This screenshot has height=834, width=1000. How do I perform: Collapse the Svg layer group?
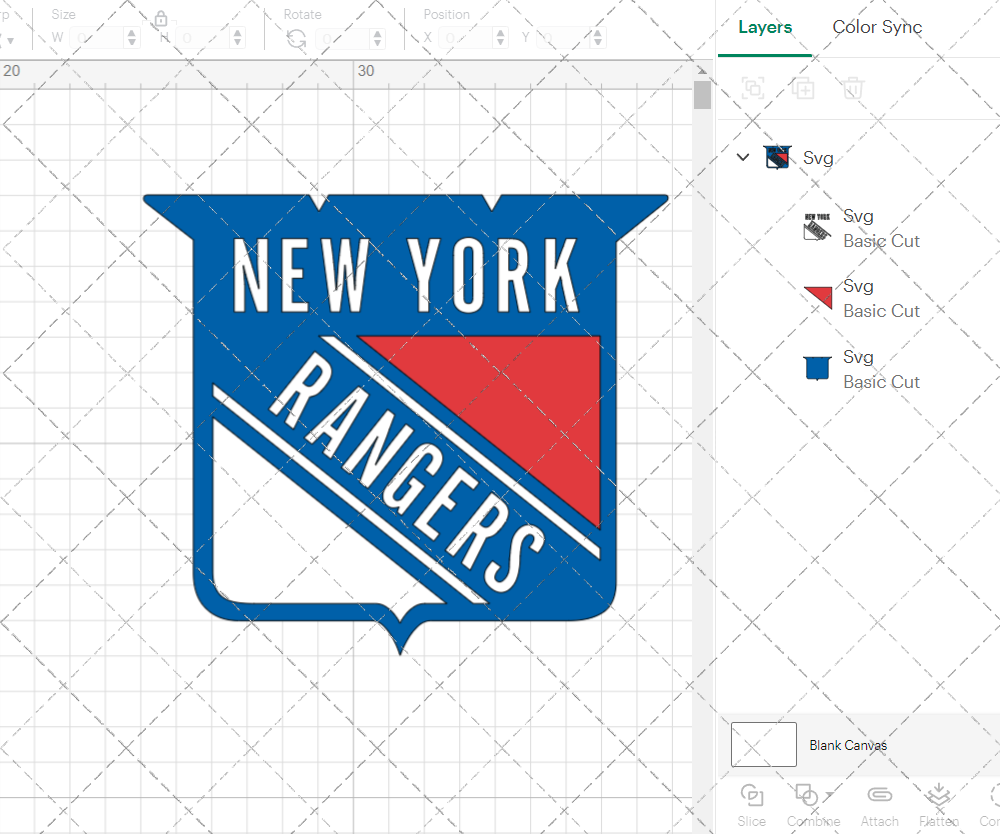[x=742, y=157]
